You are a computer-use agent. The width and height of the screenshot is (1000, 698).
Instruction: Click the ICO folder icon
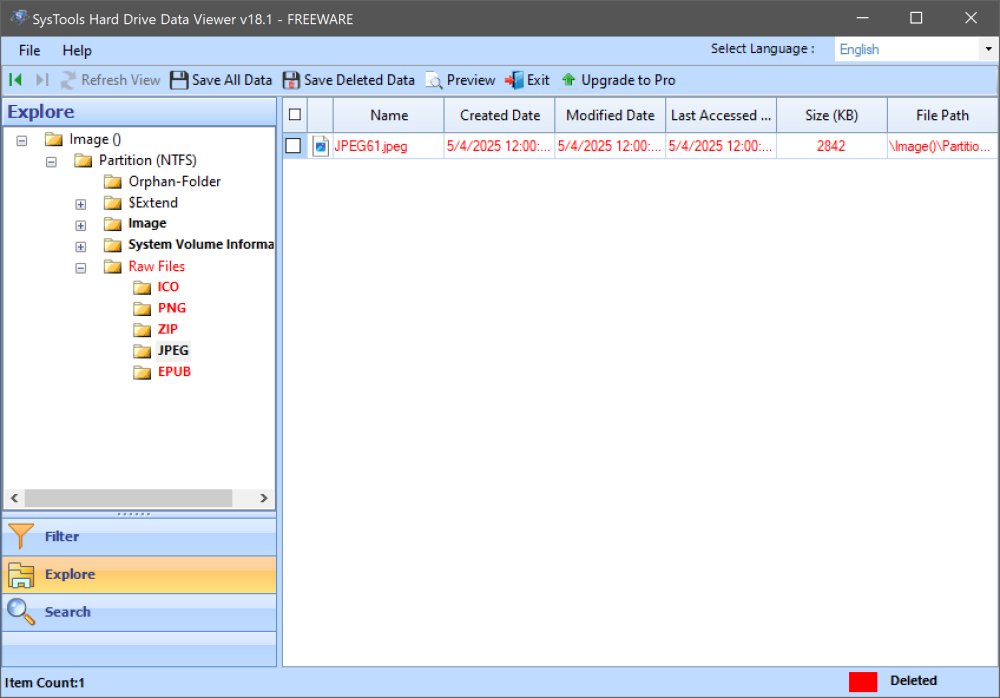tap(142, 287)
